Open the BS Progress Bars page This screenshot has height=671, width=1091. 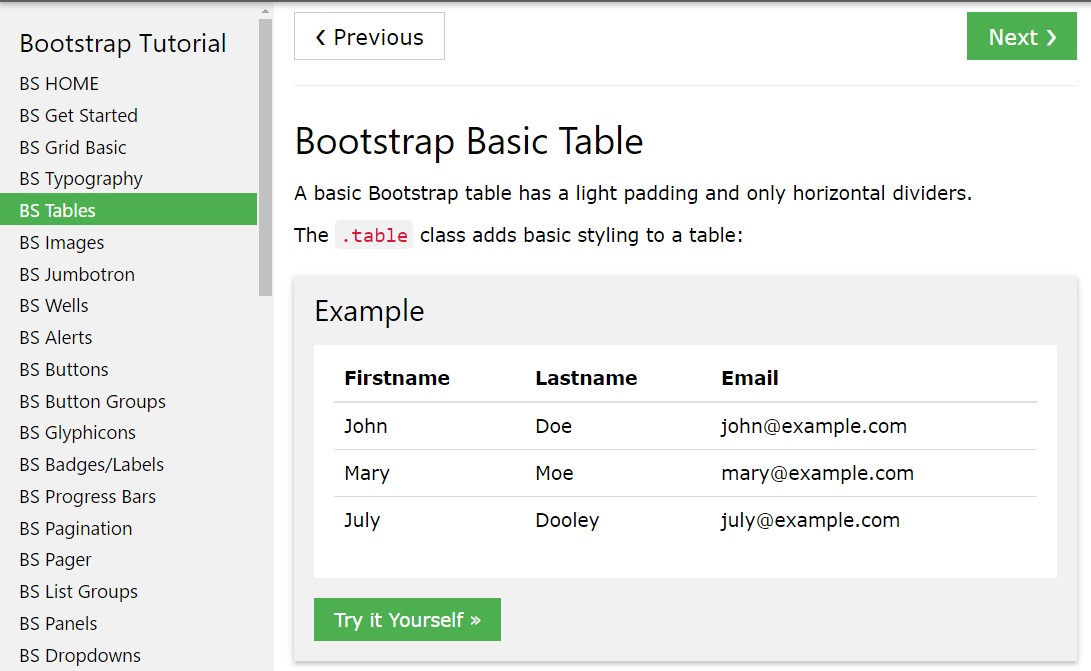click(x=87, y=496)
